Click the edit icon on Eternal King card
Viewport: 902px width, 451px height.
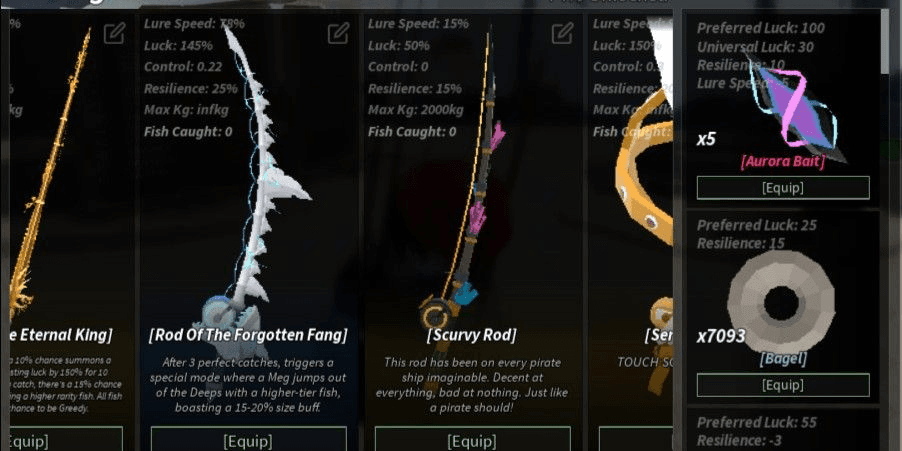pyautogui.click(x=114, y=33)
